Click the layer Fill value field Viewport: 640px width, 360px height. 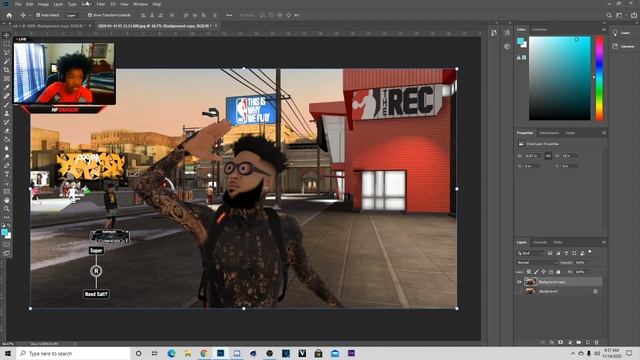(582, 271)
